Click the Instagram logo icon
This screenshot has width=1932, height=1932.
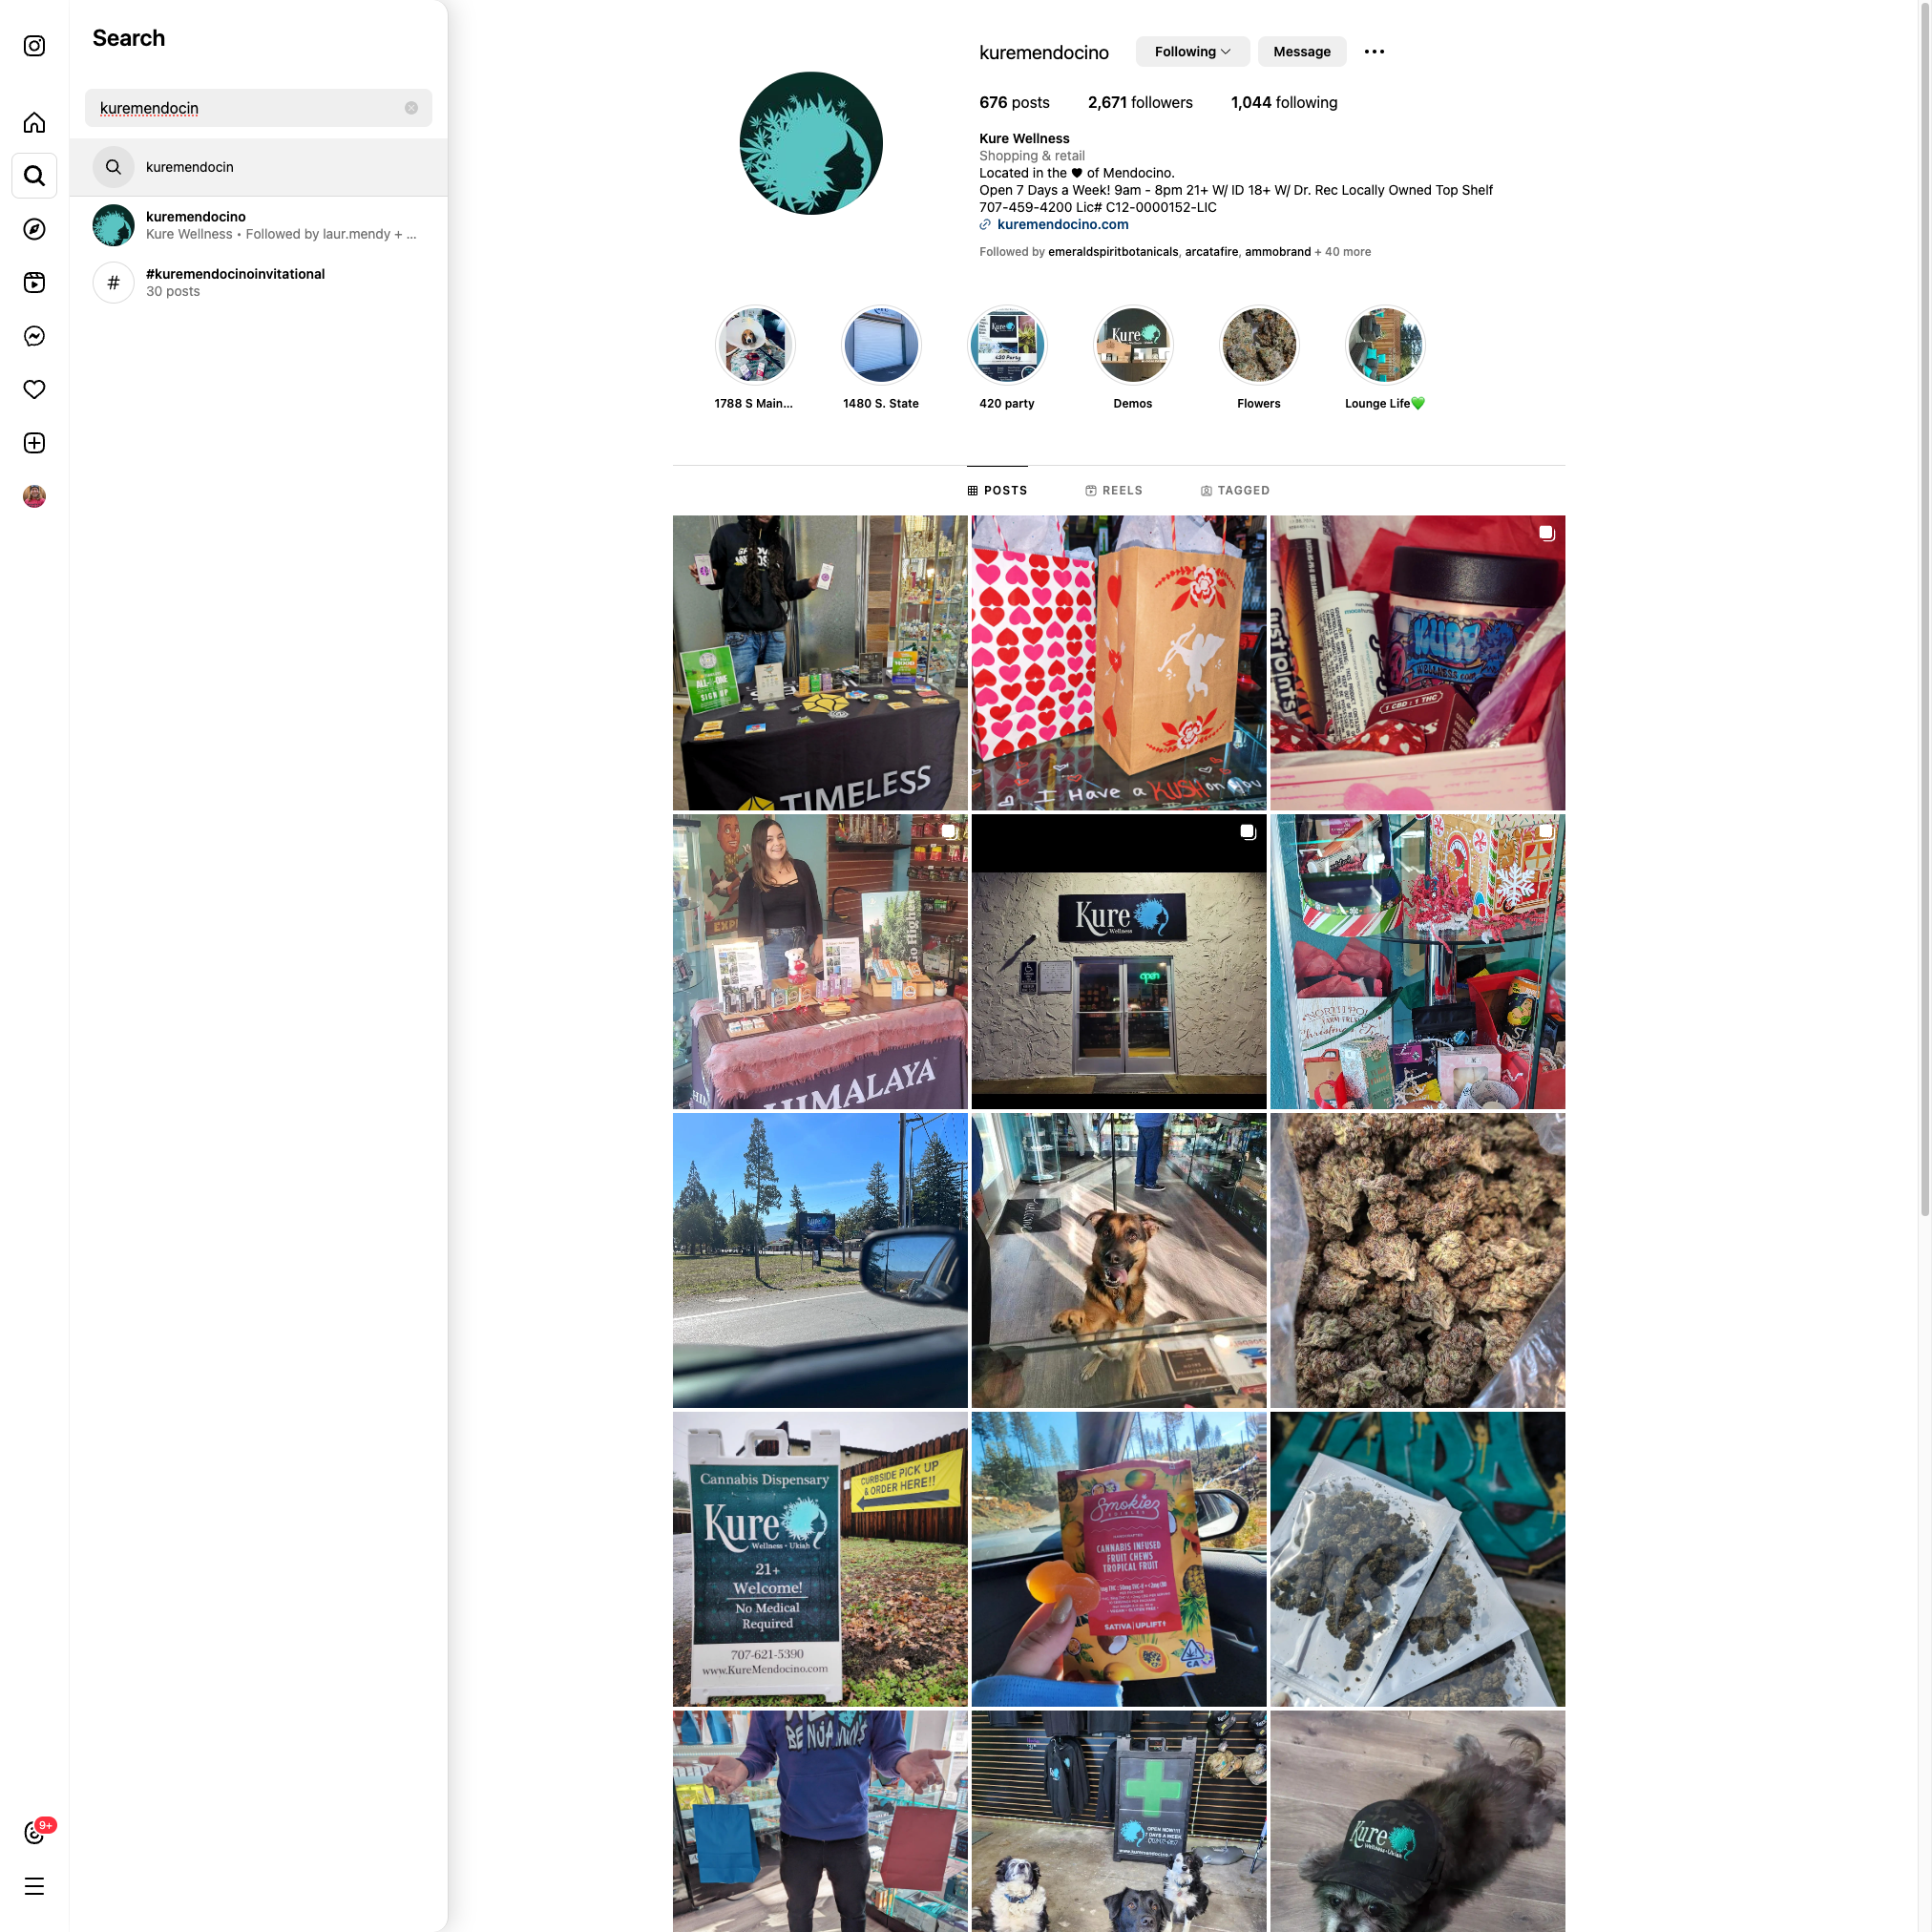point(34,46)
